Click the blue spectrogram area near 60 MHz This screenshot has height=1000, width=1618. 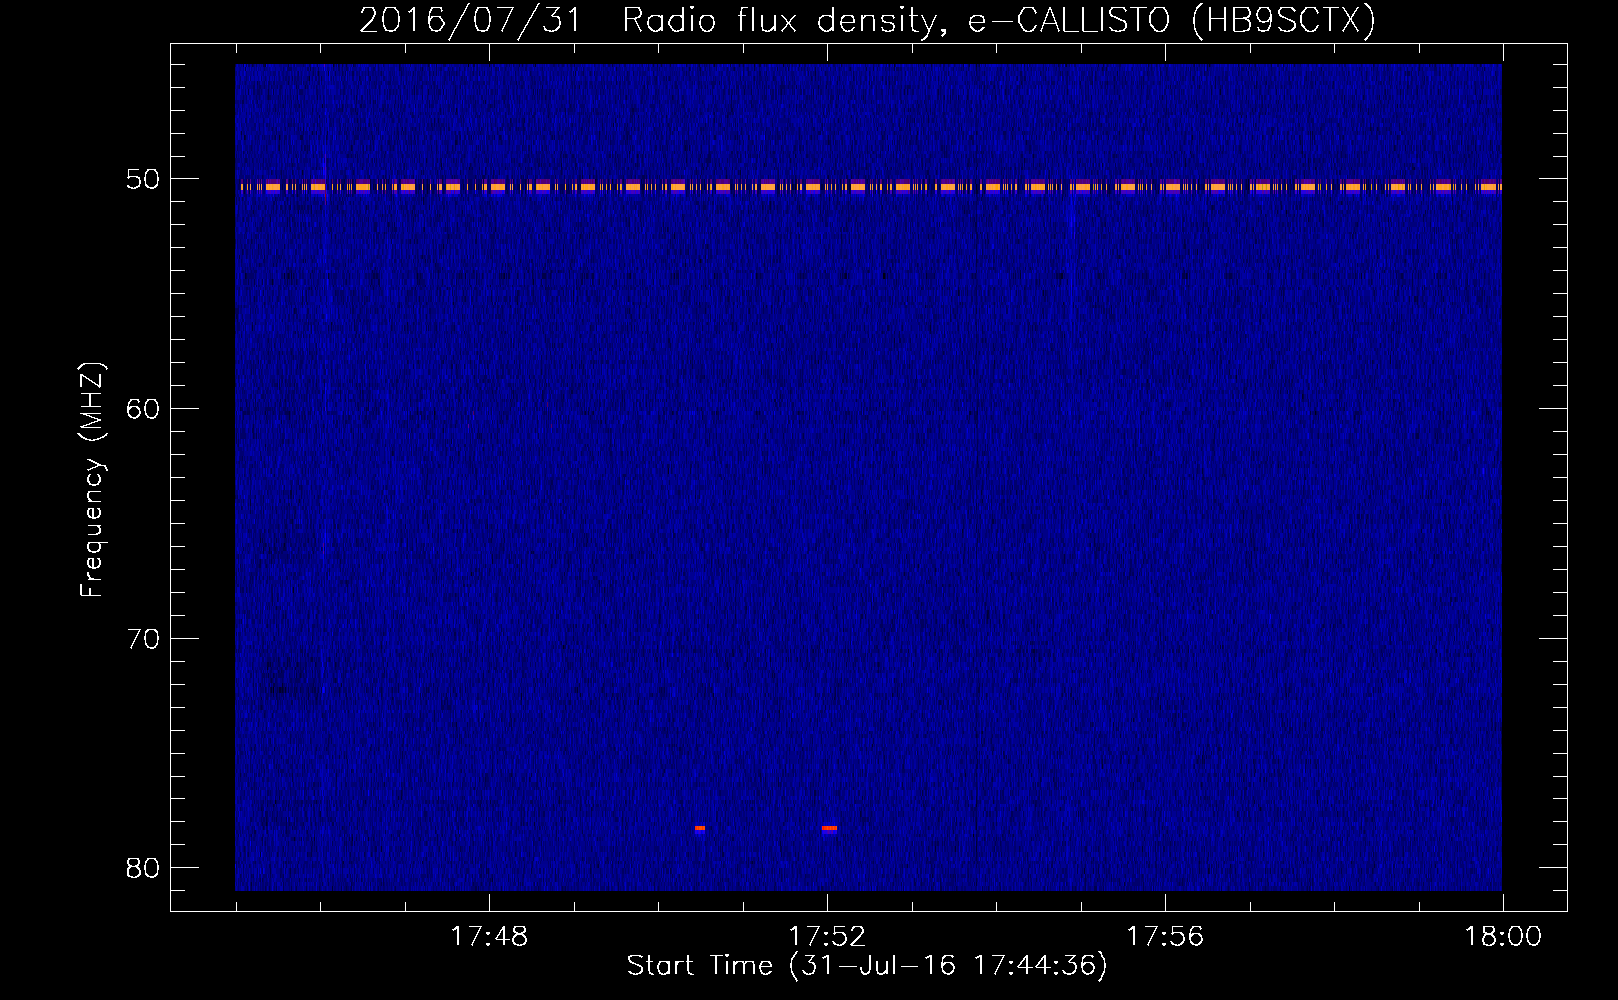[x=869, y=408]
